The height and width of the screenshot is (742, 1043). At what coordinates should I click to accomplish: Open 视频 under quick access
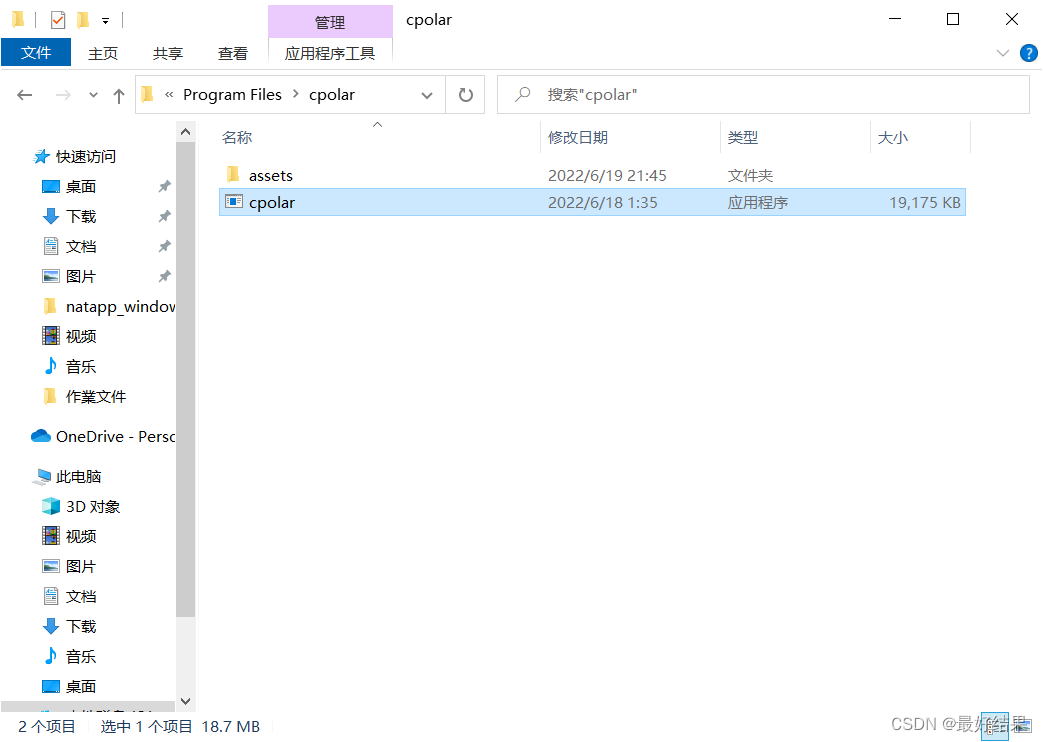pos(80,337)
